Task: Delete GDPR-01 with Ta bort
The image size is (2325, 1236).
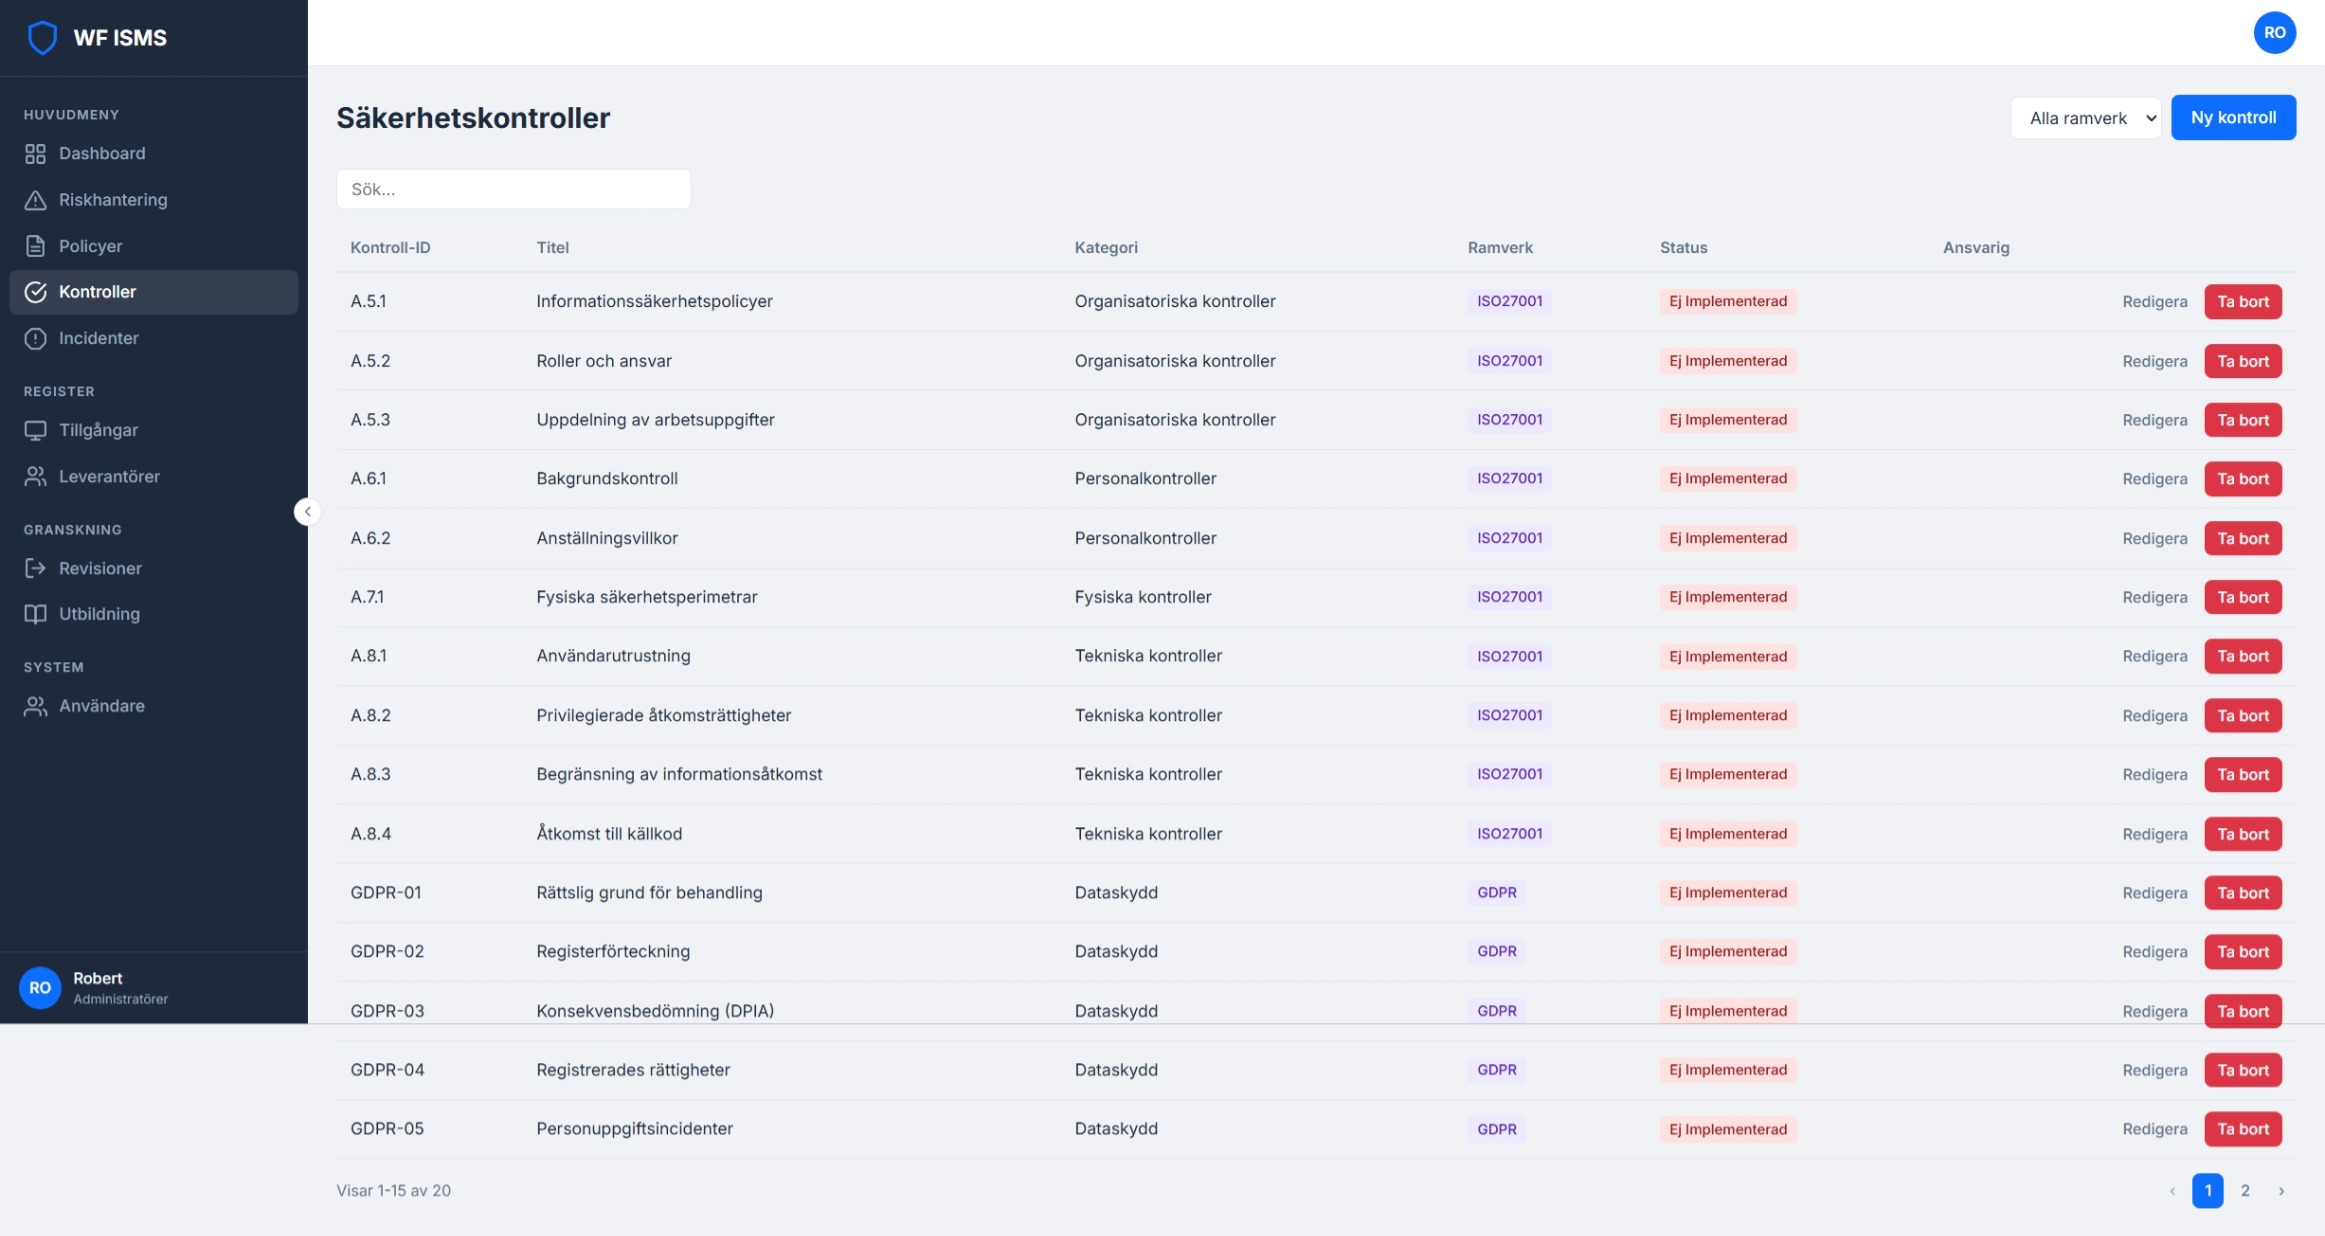Action: tap(2242, 893)
